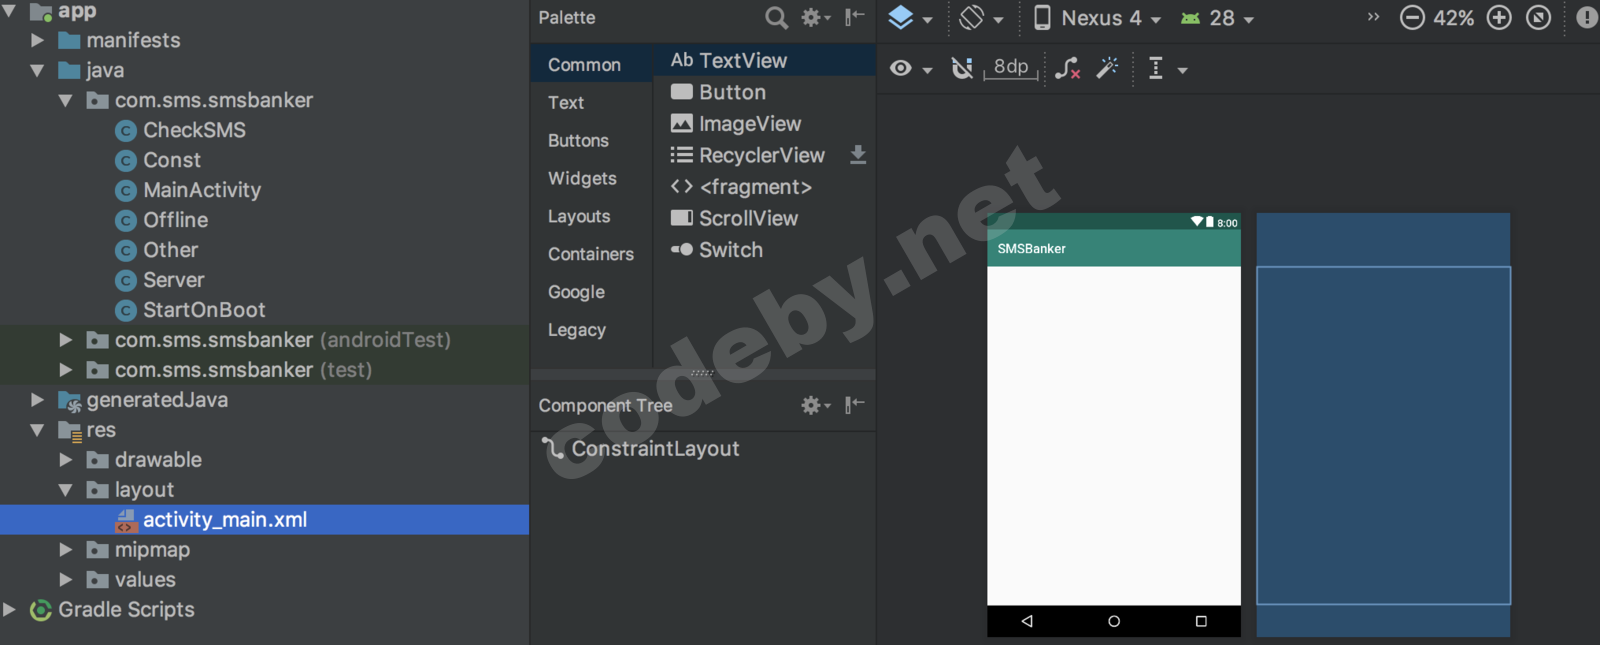This screenshot has width=1600, height=645.
Task: Open the Containers palette category
Action: click(591, 254)
